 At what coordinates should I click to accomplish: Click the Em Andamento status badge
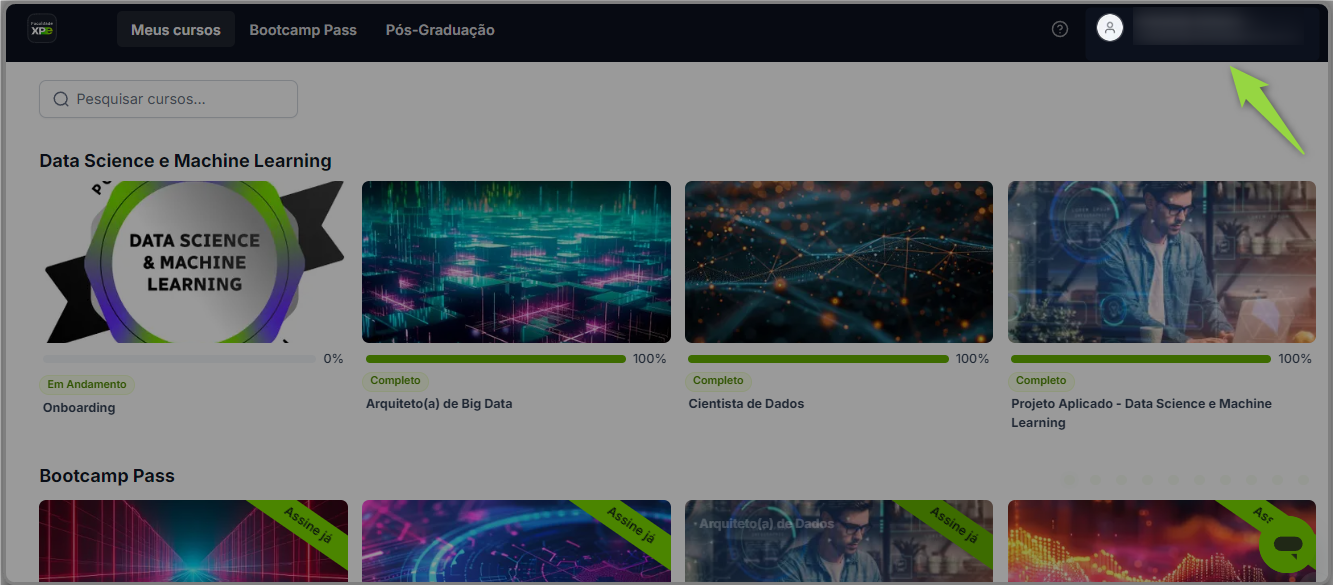coord(87,384)
